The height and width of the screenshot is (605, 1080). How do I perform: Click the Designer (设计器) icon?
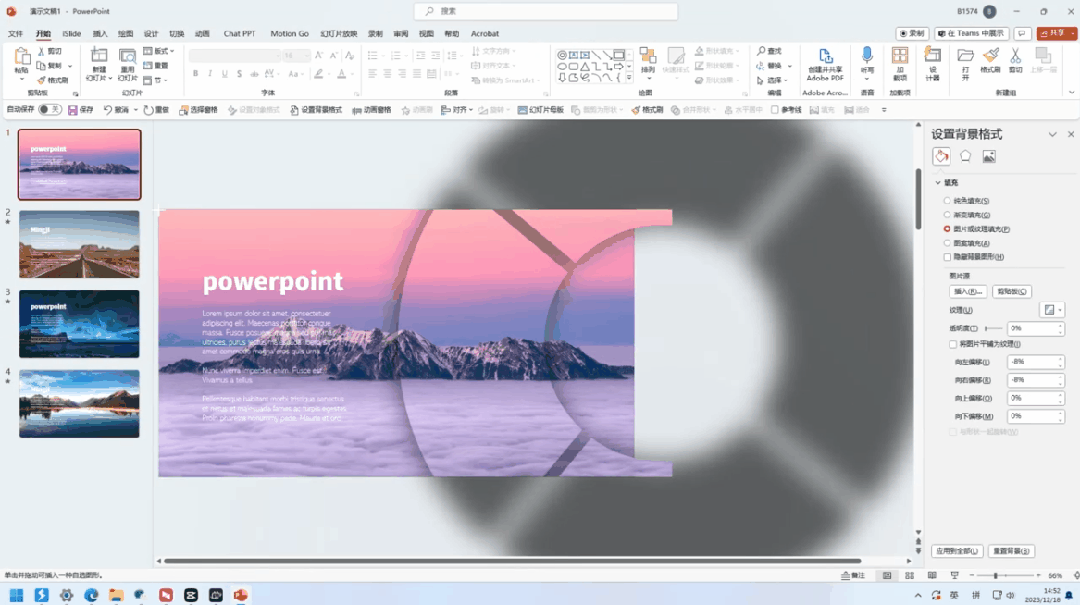(x=933, y=55)
